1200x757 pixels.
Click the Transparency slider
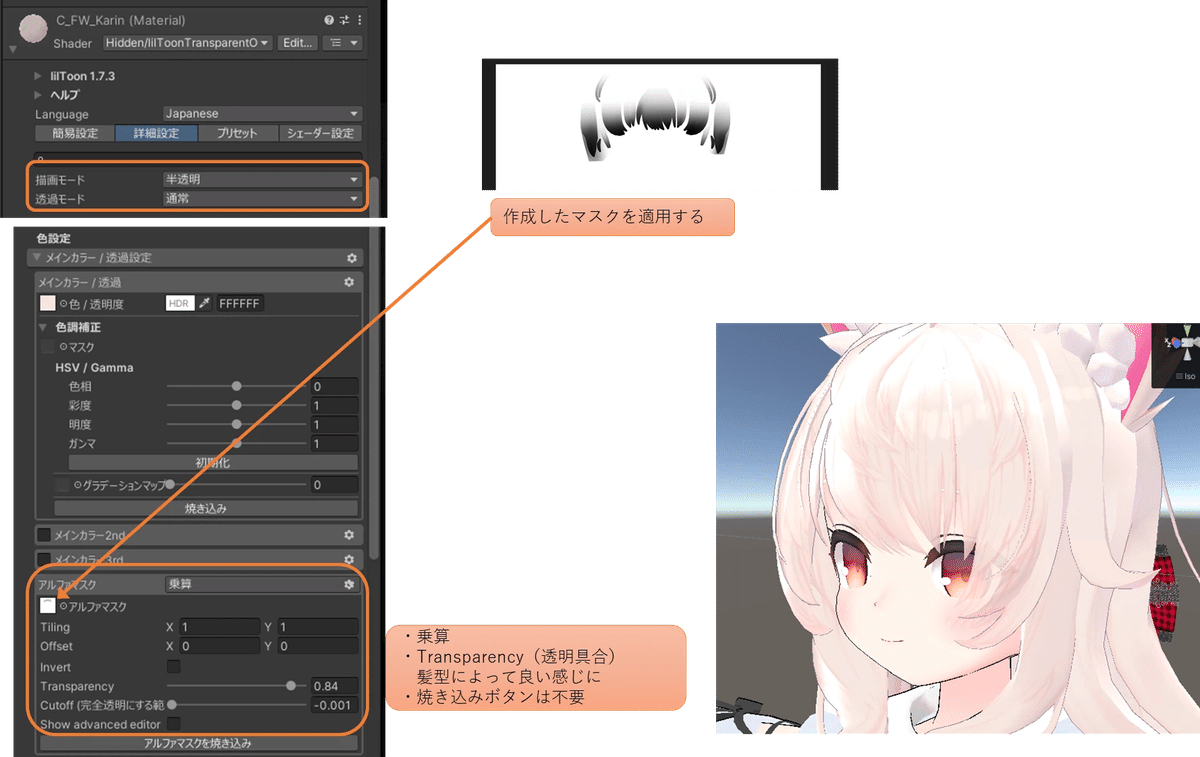[237, 686]
